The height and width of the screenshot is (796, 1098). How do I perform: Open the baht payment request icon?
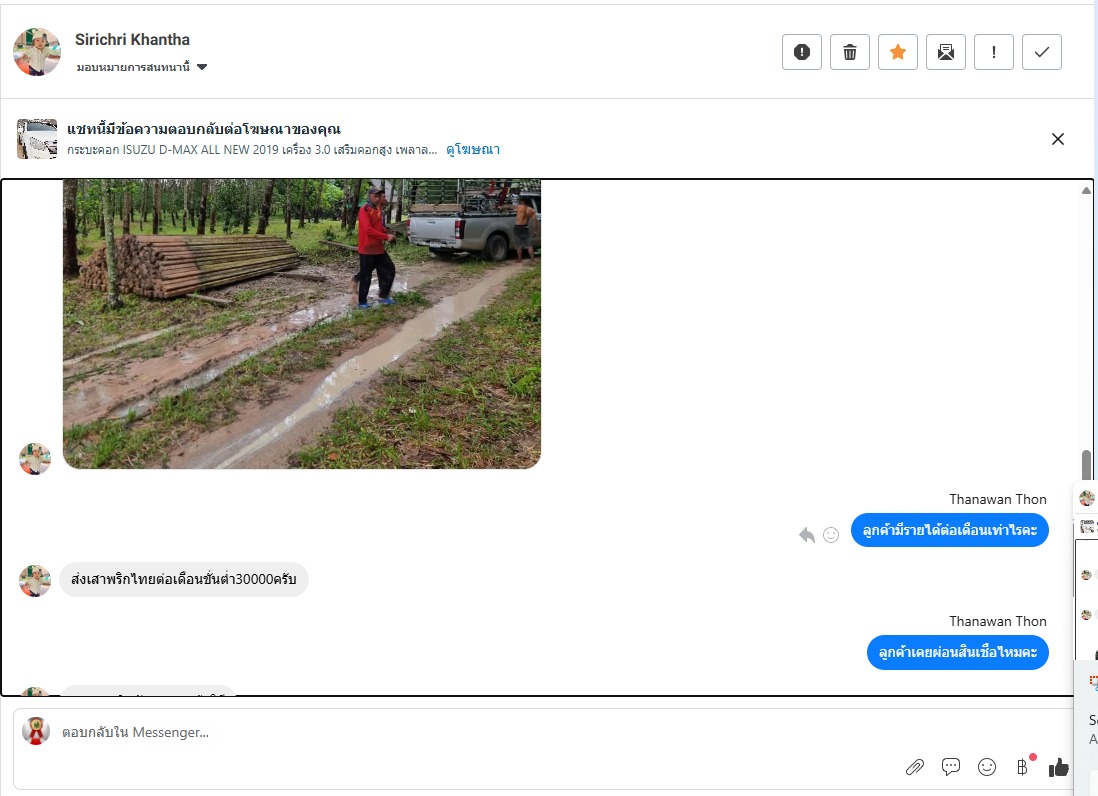click(x=1022, y=767)
